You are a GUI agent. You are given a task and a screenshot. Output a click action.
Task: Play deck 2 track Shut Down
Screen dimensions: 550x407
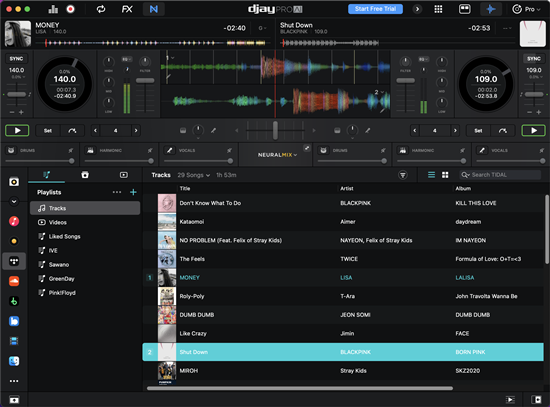pos(534,131)
